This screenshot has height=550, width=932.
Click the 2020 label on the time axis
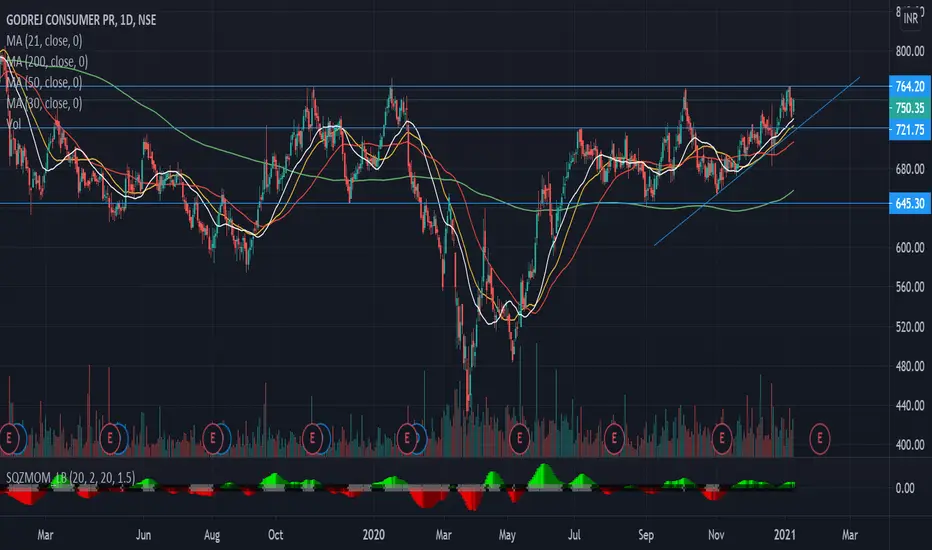pyautogui.click(x=373, y=535)
